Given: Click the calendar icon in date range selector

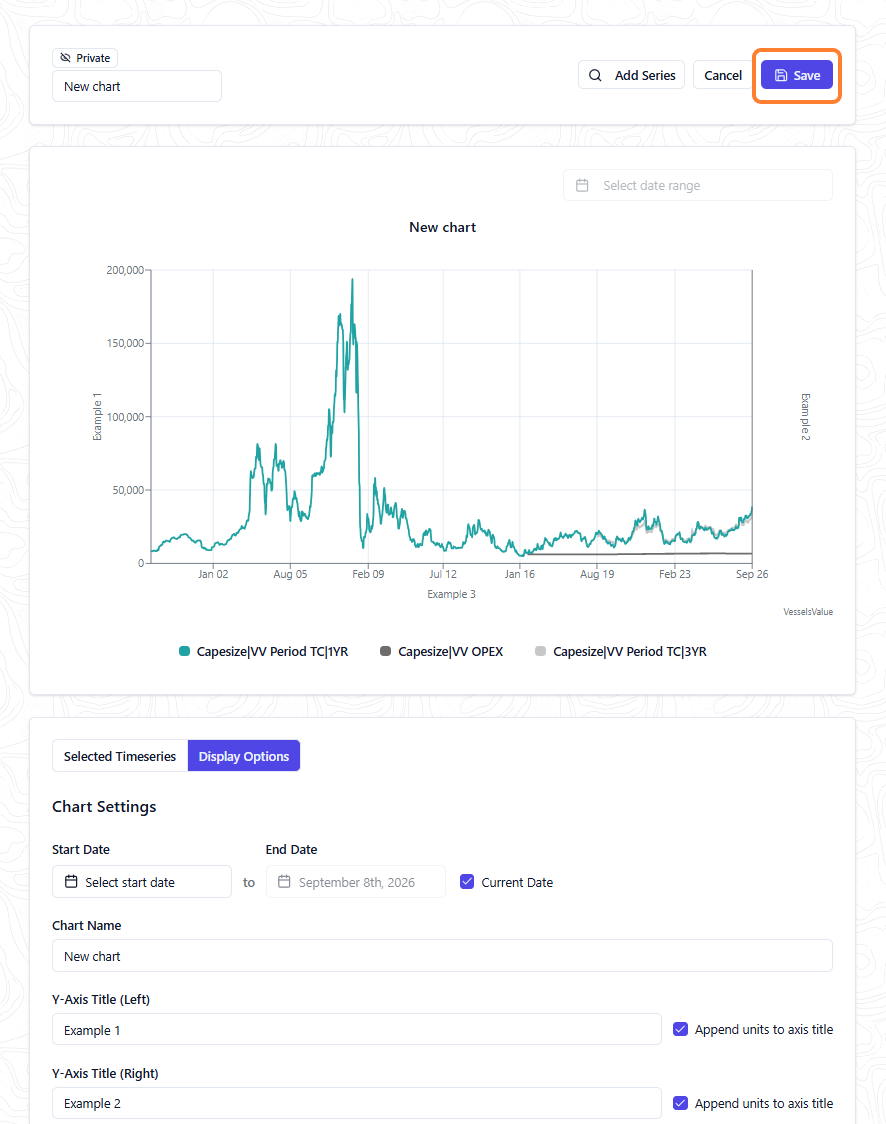Looking at the screenshot, I should (582, 186).
